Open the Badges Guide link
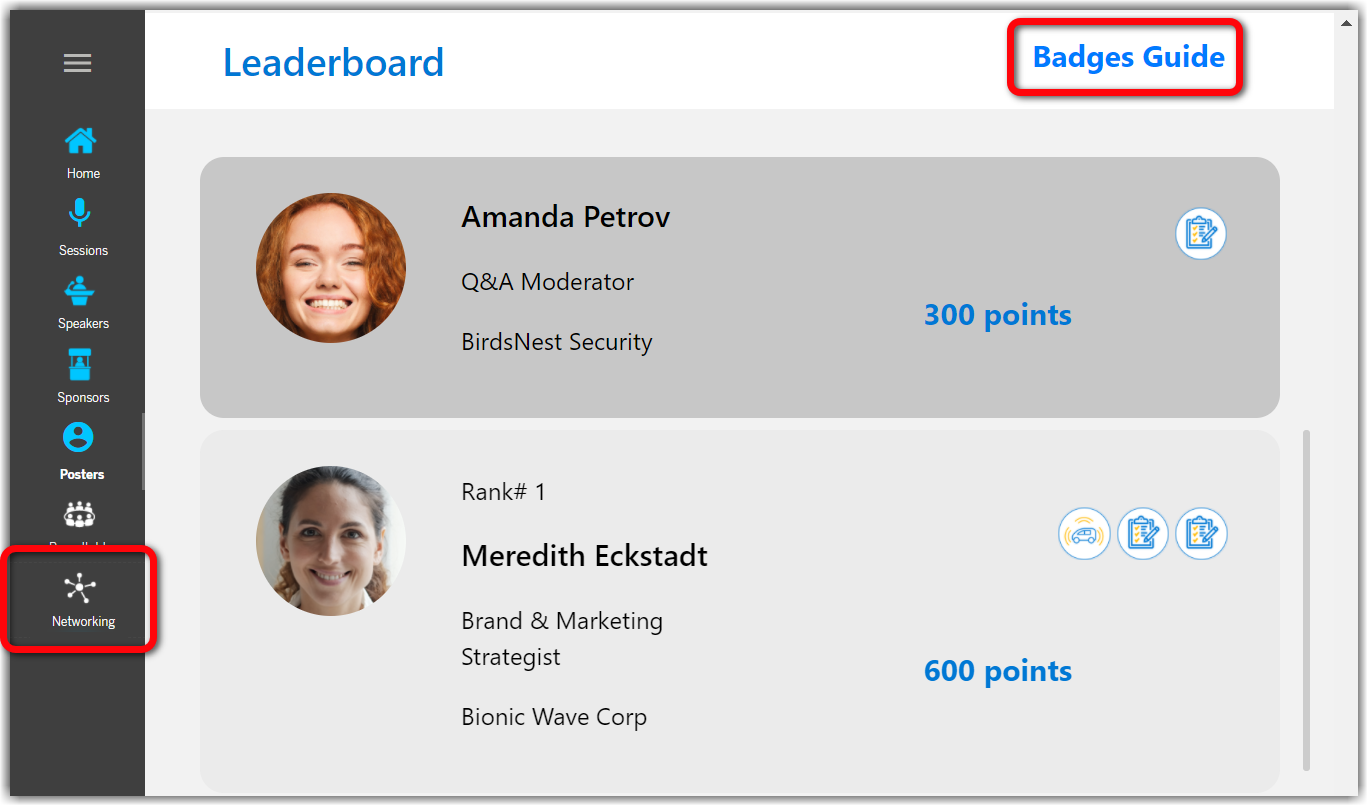 point(1128,57)
